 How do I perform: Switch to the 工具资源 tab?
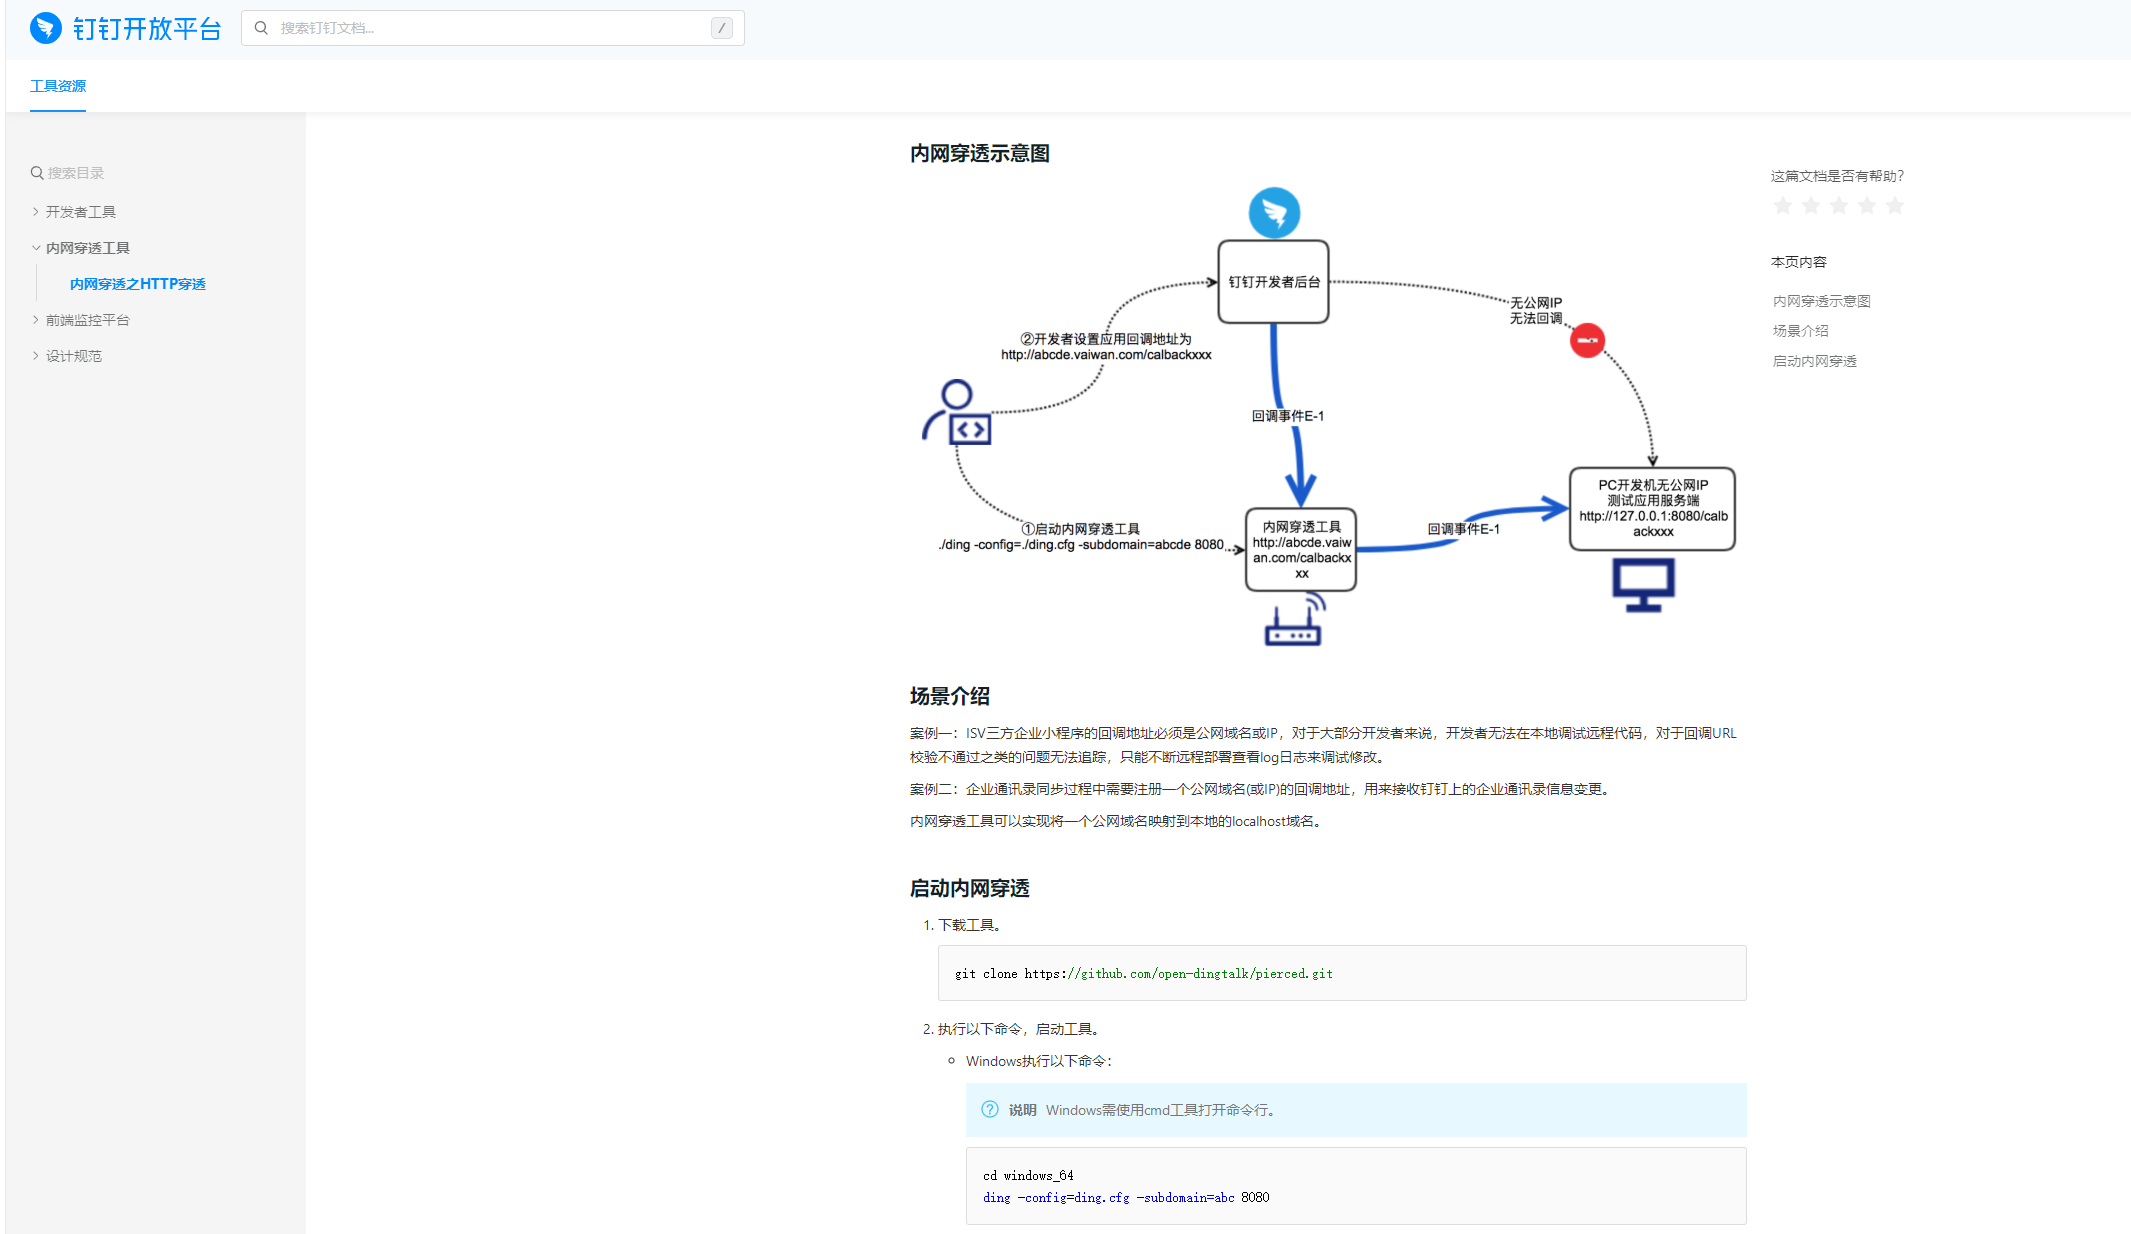click(x=58, y=86)
